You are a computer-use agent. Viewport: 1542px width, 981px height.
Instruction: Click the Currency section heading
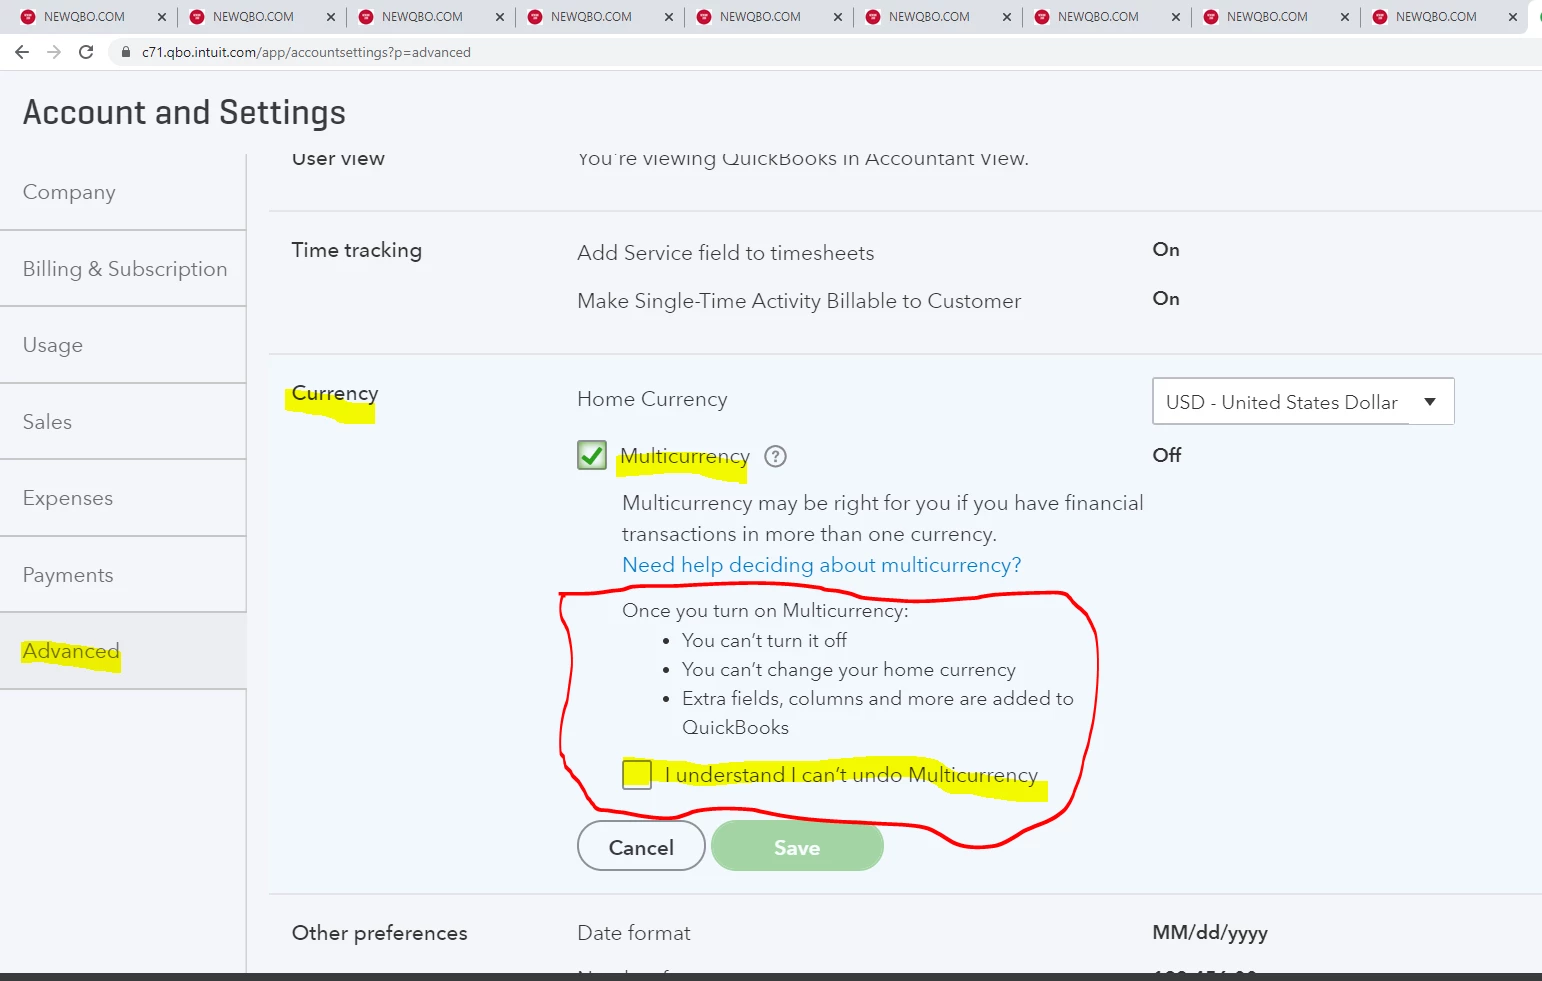335,393
